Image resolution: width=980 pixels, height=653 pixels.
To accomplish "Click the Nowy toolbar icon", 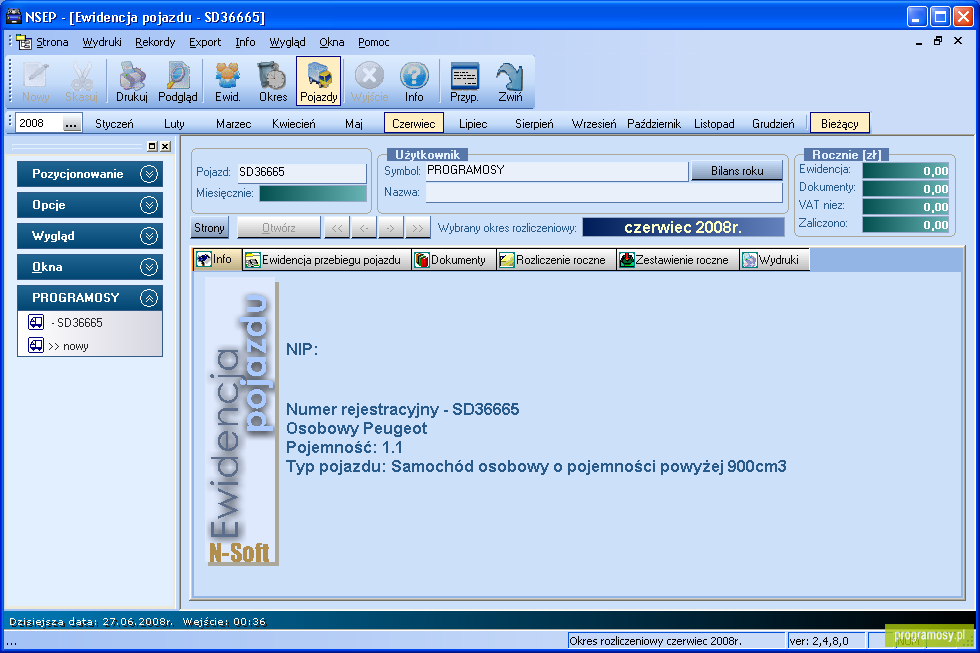I will pos(36,81).
